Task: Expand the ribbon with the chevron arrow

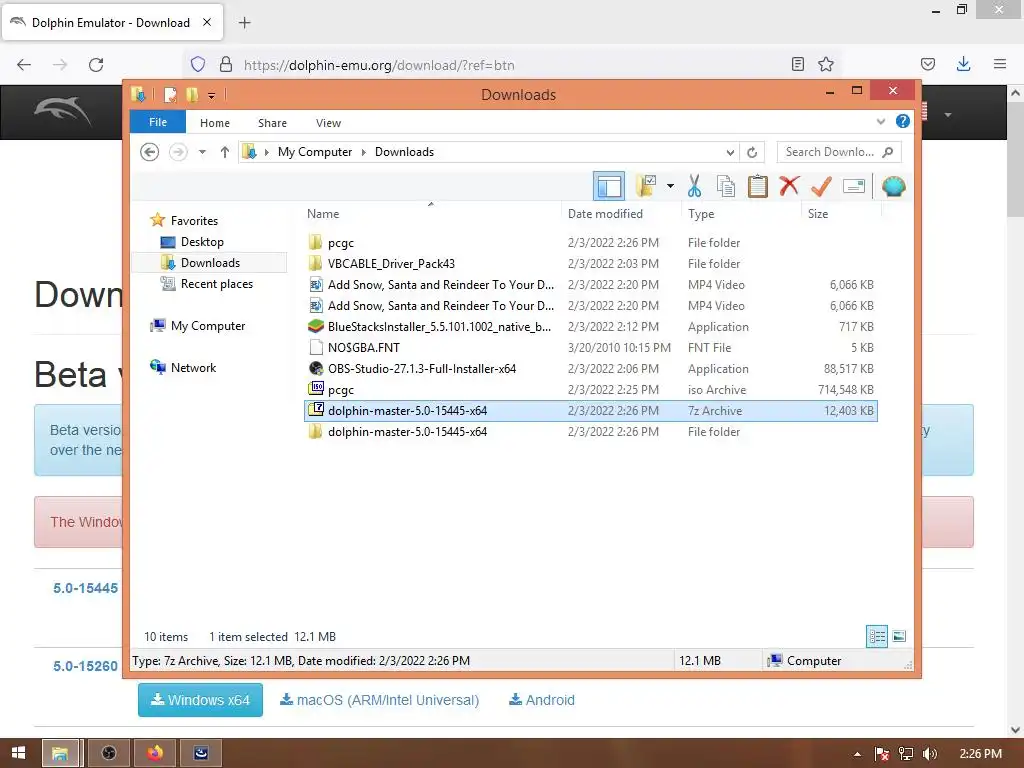Action: pyautogui.click(x=881, y=121)
